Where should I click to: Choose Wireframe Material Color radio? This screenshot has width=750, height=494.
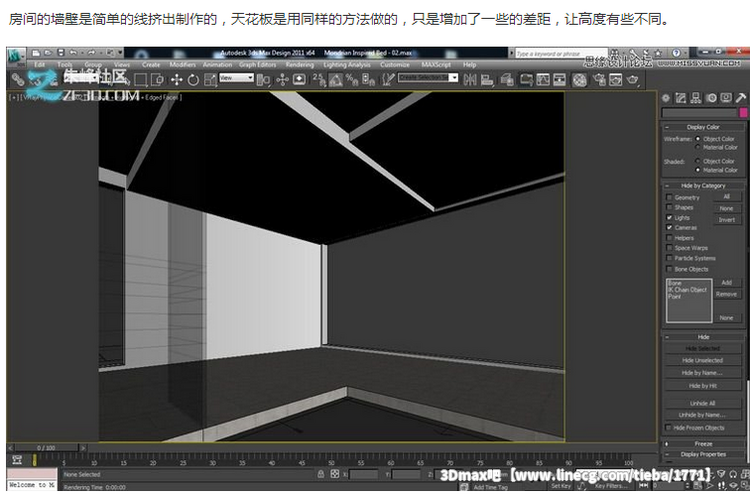click(x=697, y=147)
